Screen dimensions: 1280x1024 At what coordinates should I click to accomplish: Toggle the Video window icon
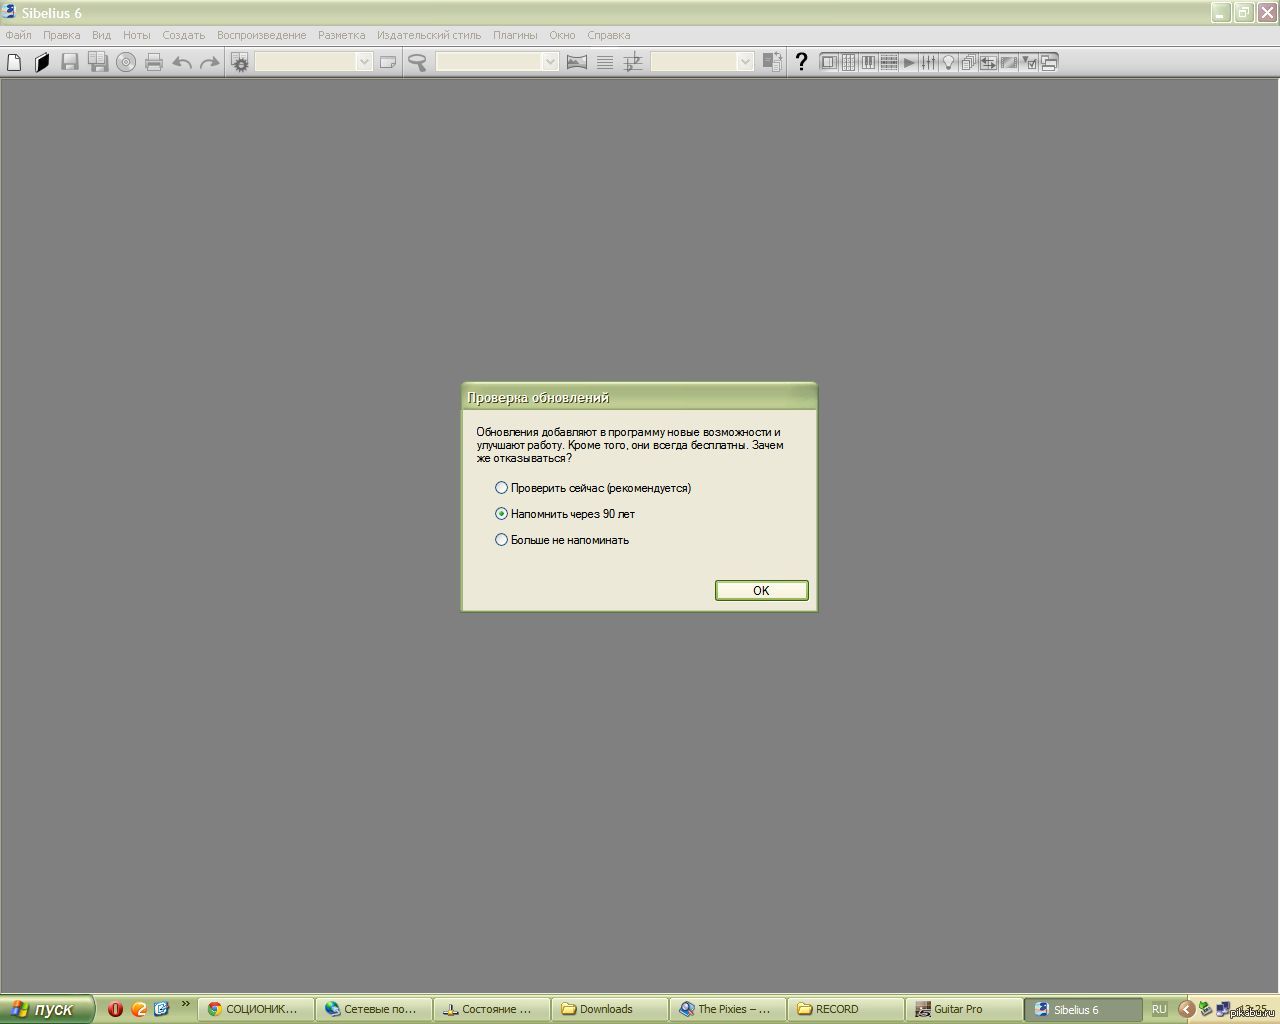(x=1009, y=62)
